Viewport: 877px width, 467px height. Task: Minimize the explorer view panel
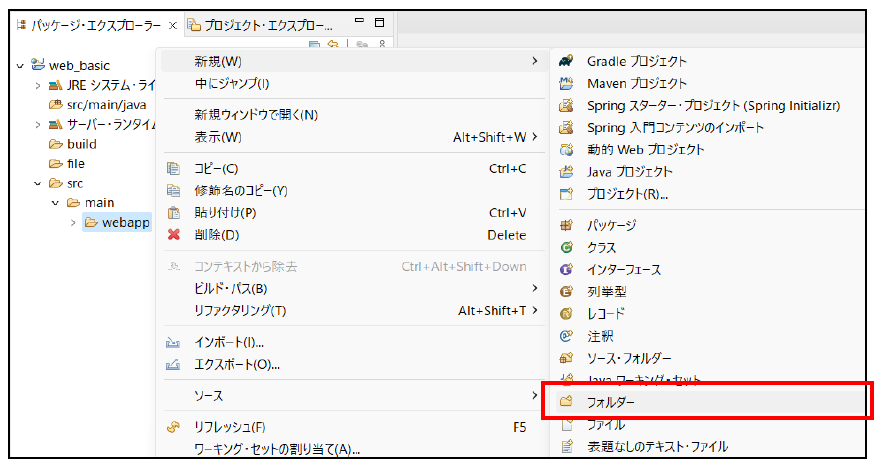point(360,23)
